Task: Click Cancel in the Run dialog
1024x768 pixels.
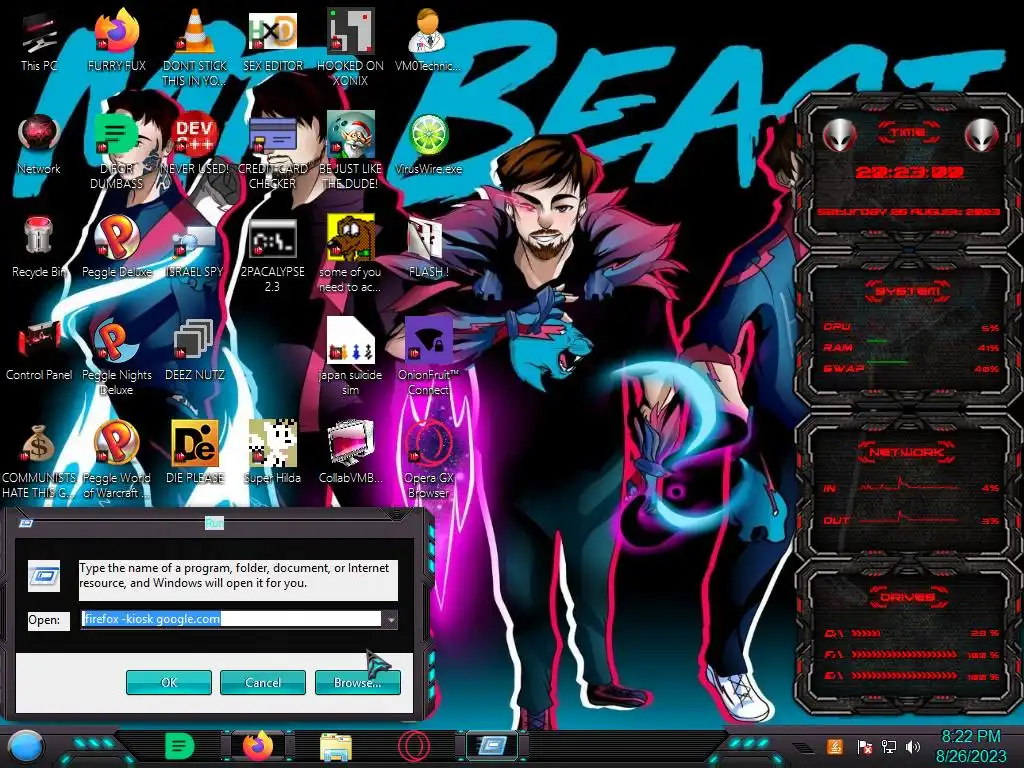Action: pyautogui.click(x=263, y=682)
